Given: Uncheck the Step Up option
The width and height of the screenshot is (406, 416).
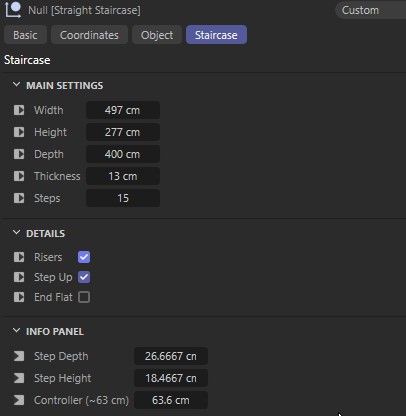Looking at the screenshot, I should click(84, 277).
